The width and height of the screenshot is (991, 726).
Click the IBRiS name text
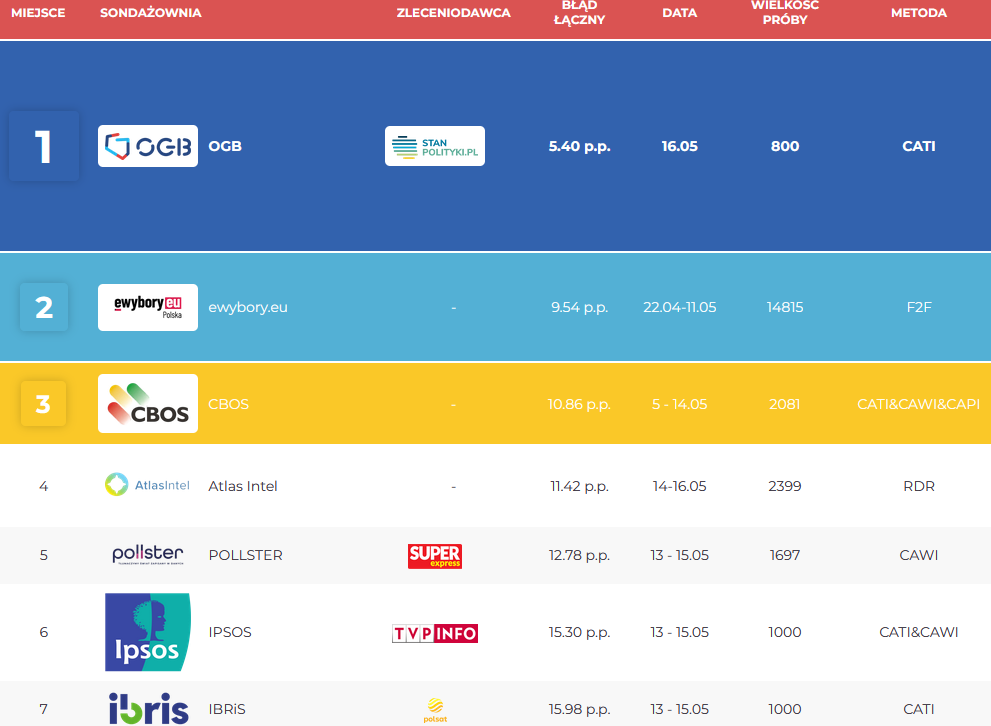(227, 709)
